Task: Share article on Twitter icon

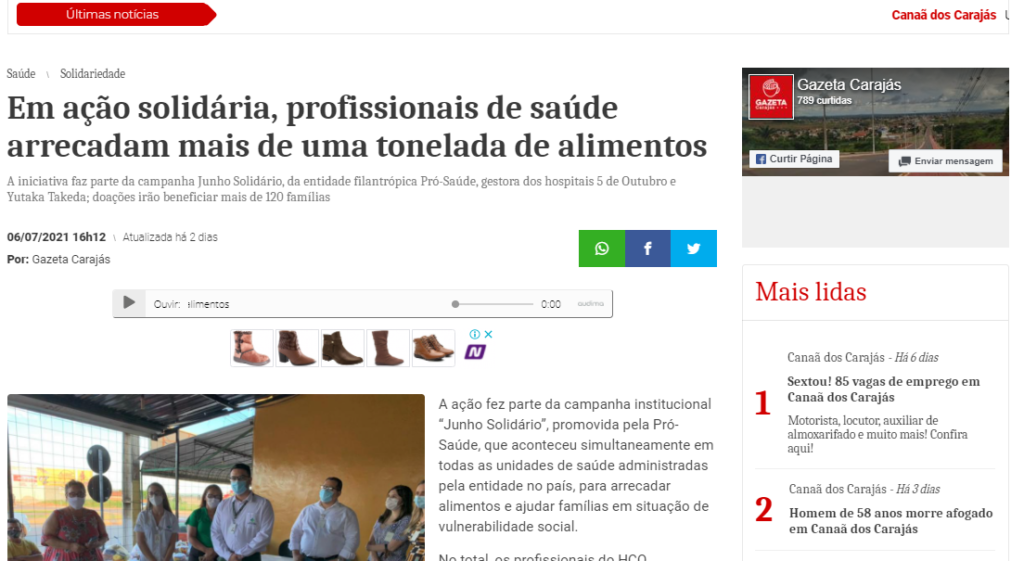Action: (x=694, y=248)
